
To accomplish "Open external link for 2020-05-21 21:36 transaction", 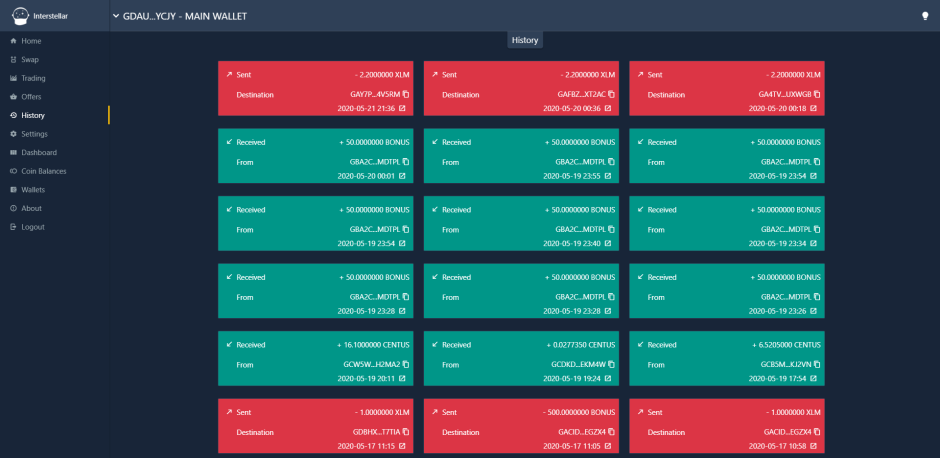I will pos(402,109).
